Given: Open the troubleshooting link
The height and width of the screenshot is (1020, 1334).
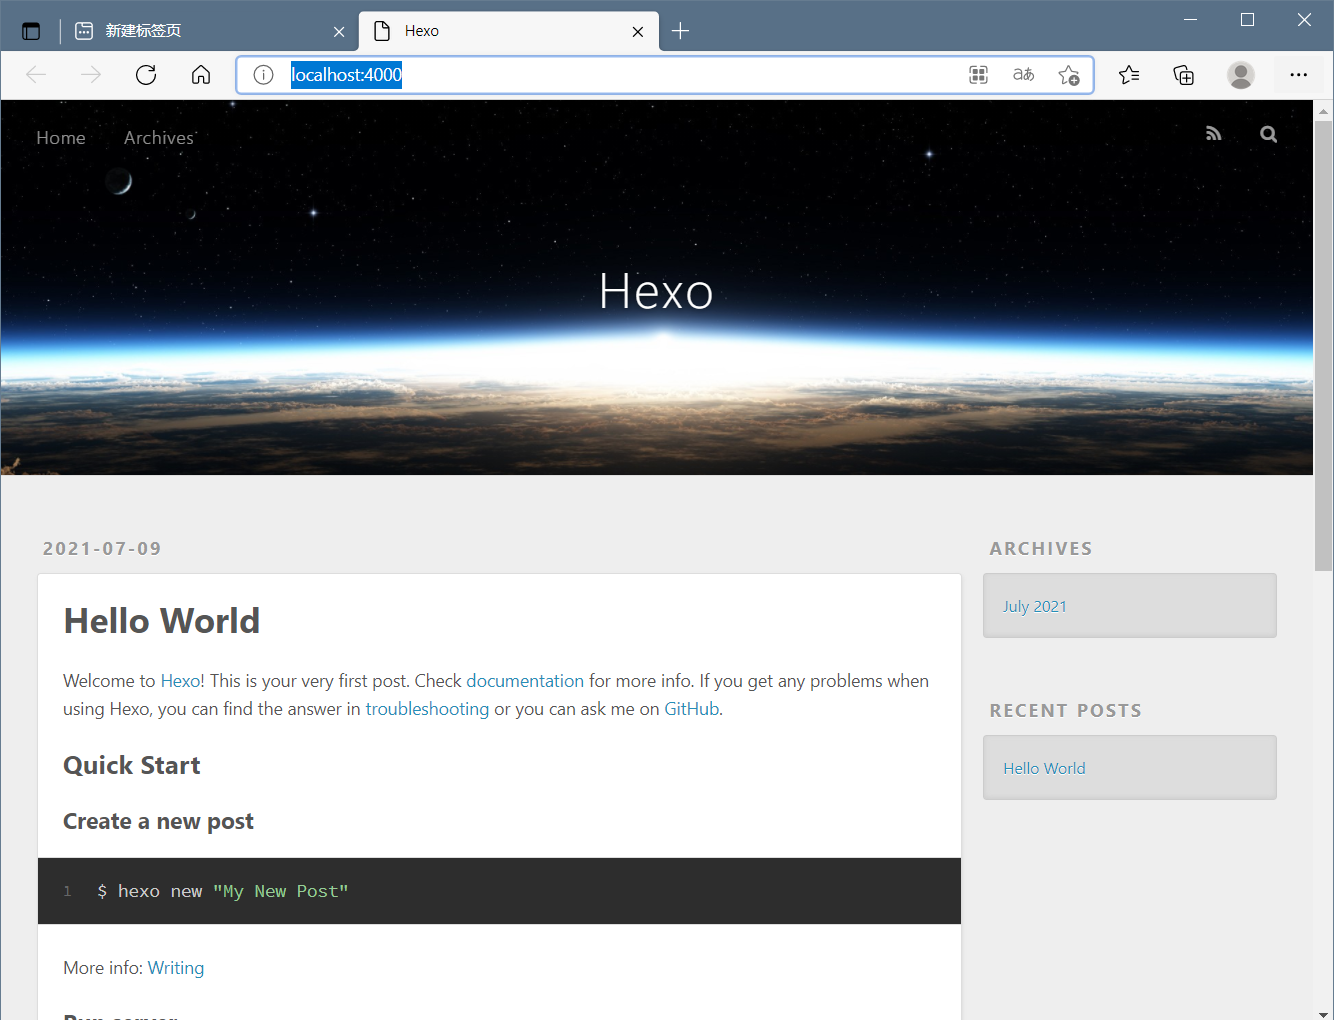Looking at the screenshot, I should pos(427,709).
